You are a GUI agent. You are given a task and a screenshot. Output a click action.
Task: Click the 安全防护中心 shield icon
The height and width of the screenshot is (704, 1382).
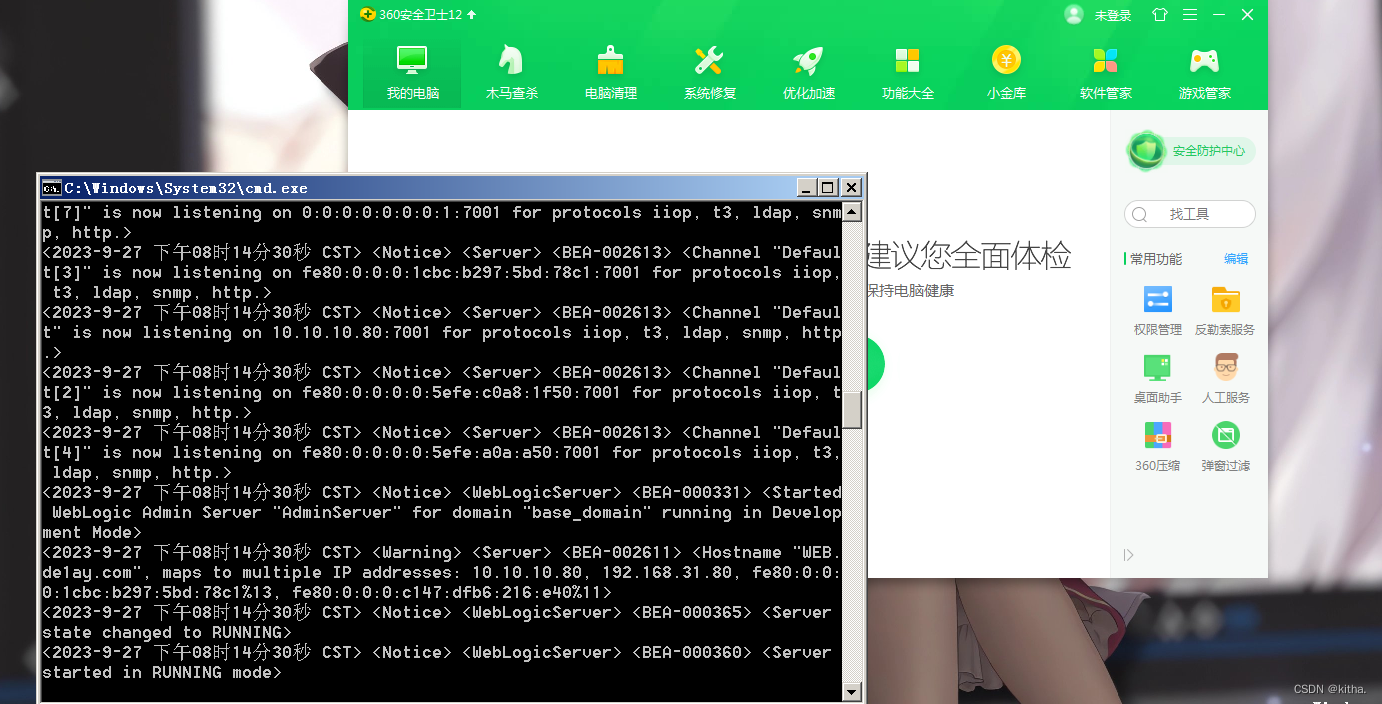point(1146,151)
